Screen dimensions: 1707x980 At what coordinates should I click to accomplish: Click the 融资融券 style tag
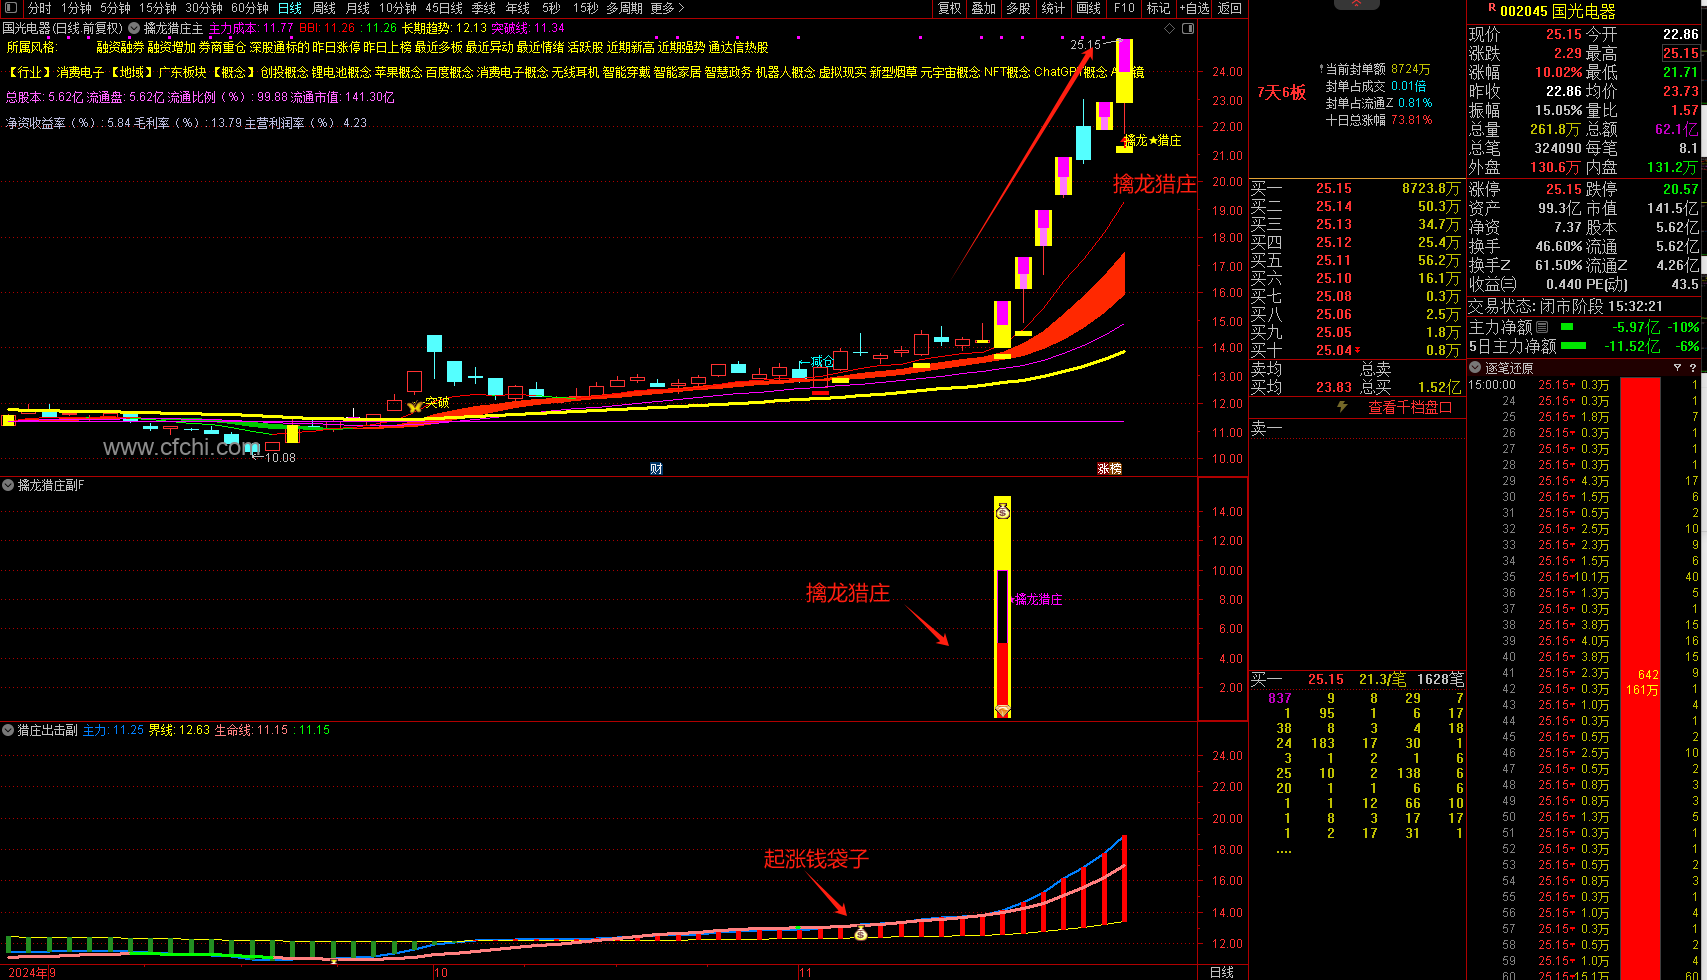[x=120, y=47]
